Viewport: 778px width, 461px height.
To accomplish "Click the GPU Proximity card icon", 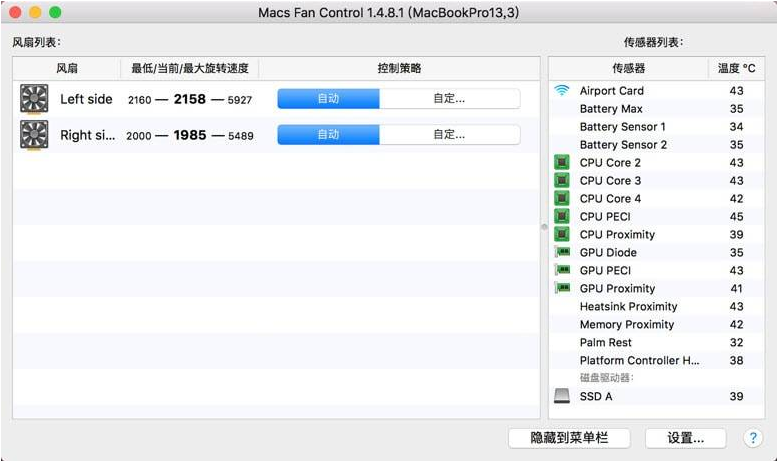I will pos(562,288).
